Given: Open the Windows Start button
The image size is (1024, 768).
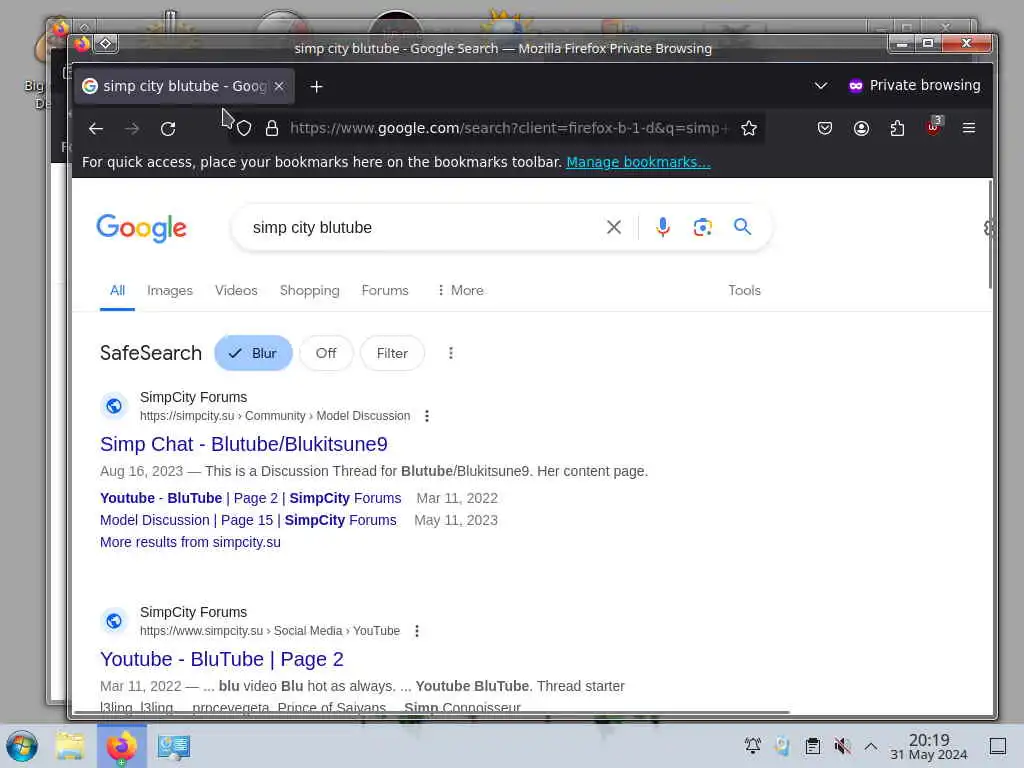Looking at the screenshot, I should pyautogui.click(x=22, y=746).
